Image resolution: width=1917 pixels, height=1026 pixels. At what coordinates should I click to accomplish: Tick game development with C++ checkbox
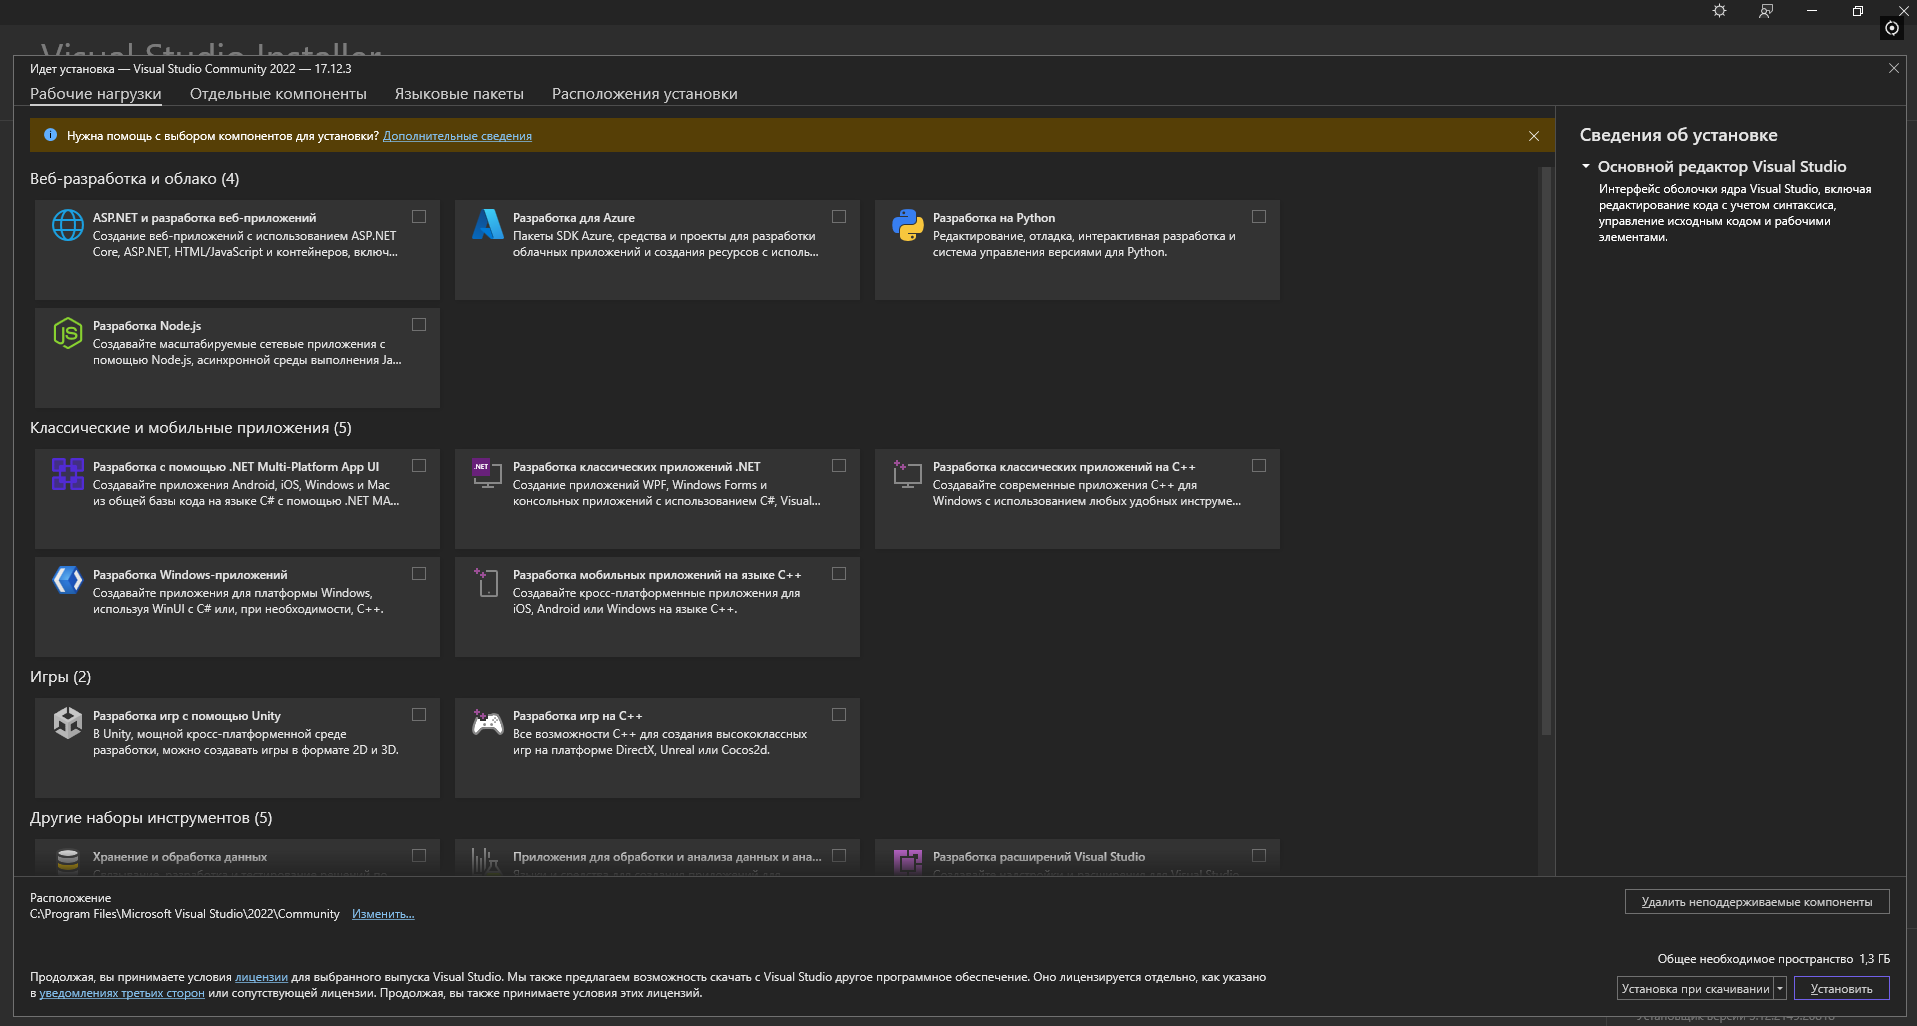tap(839, 714)
